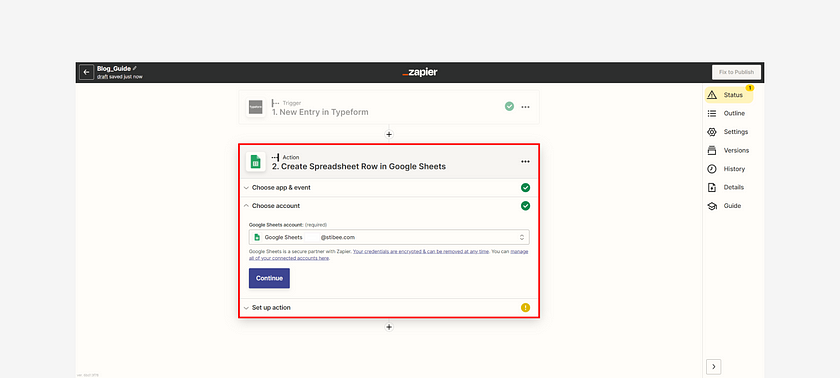This screenshot has width=840, height=378.
Task: Collapse the Choose account section
Action: click(389, 206)
